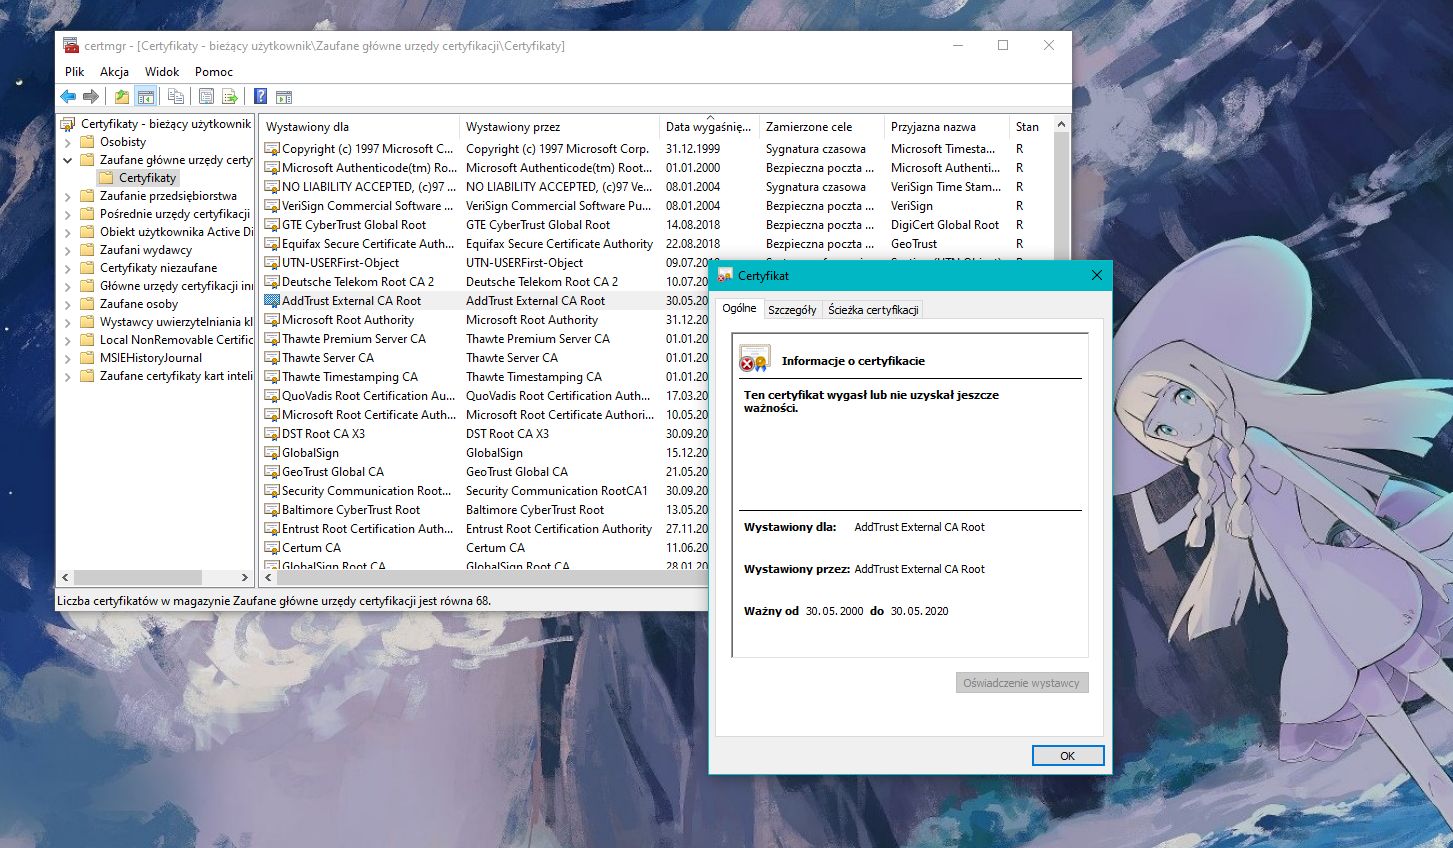Collapse the Zaufane główne urzędy certyfikacji node
Screen dimensions: 1453x848
pyautogui.click(x=68, y=160)
